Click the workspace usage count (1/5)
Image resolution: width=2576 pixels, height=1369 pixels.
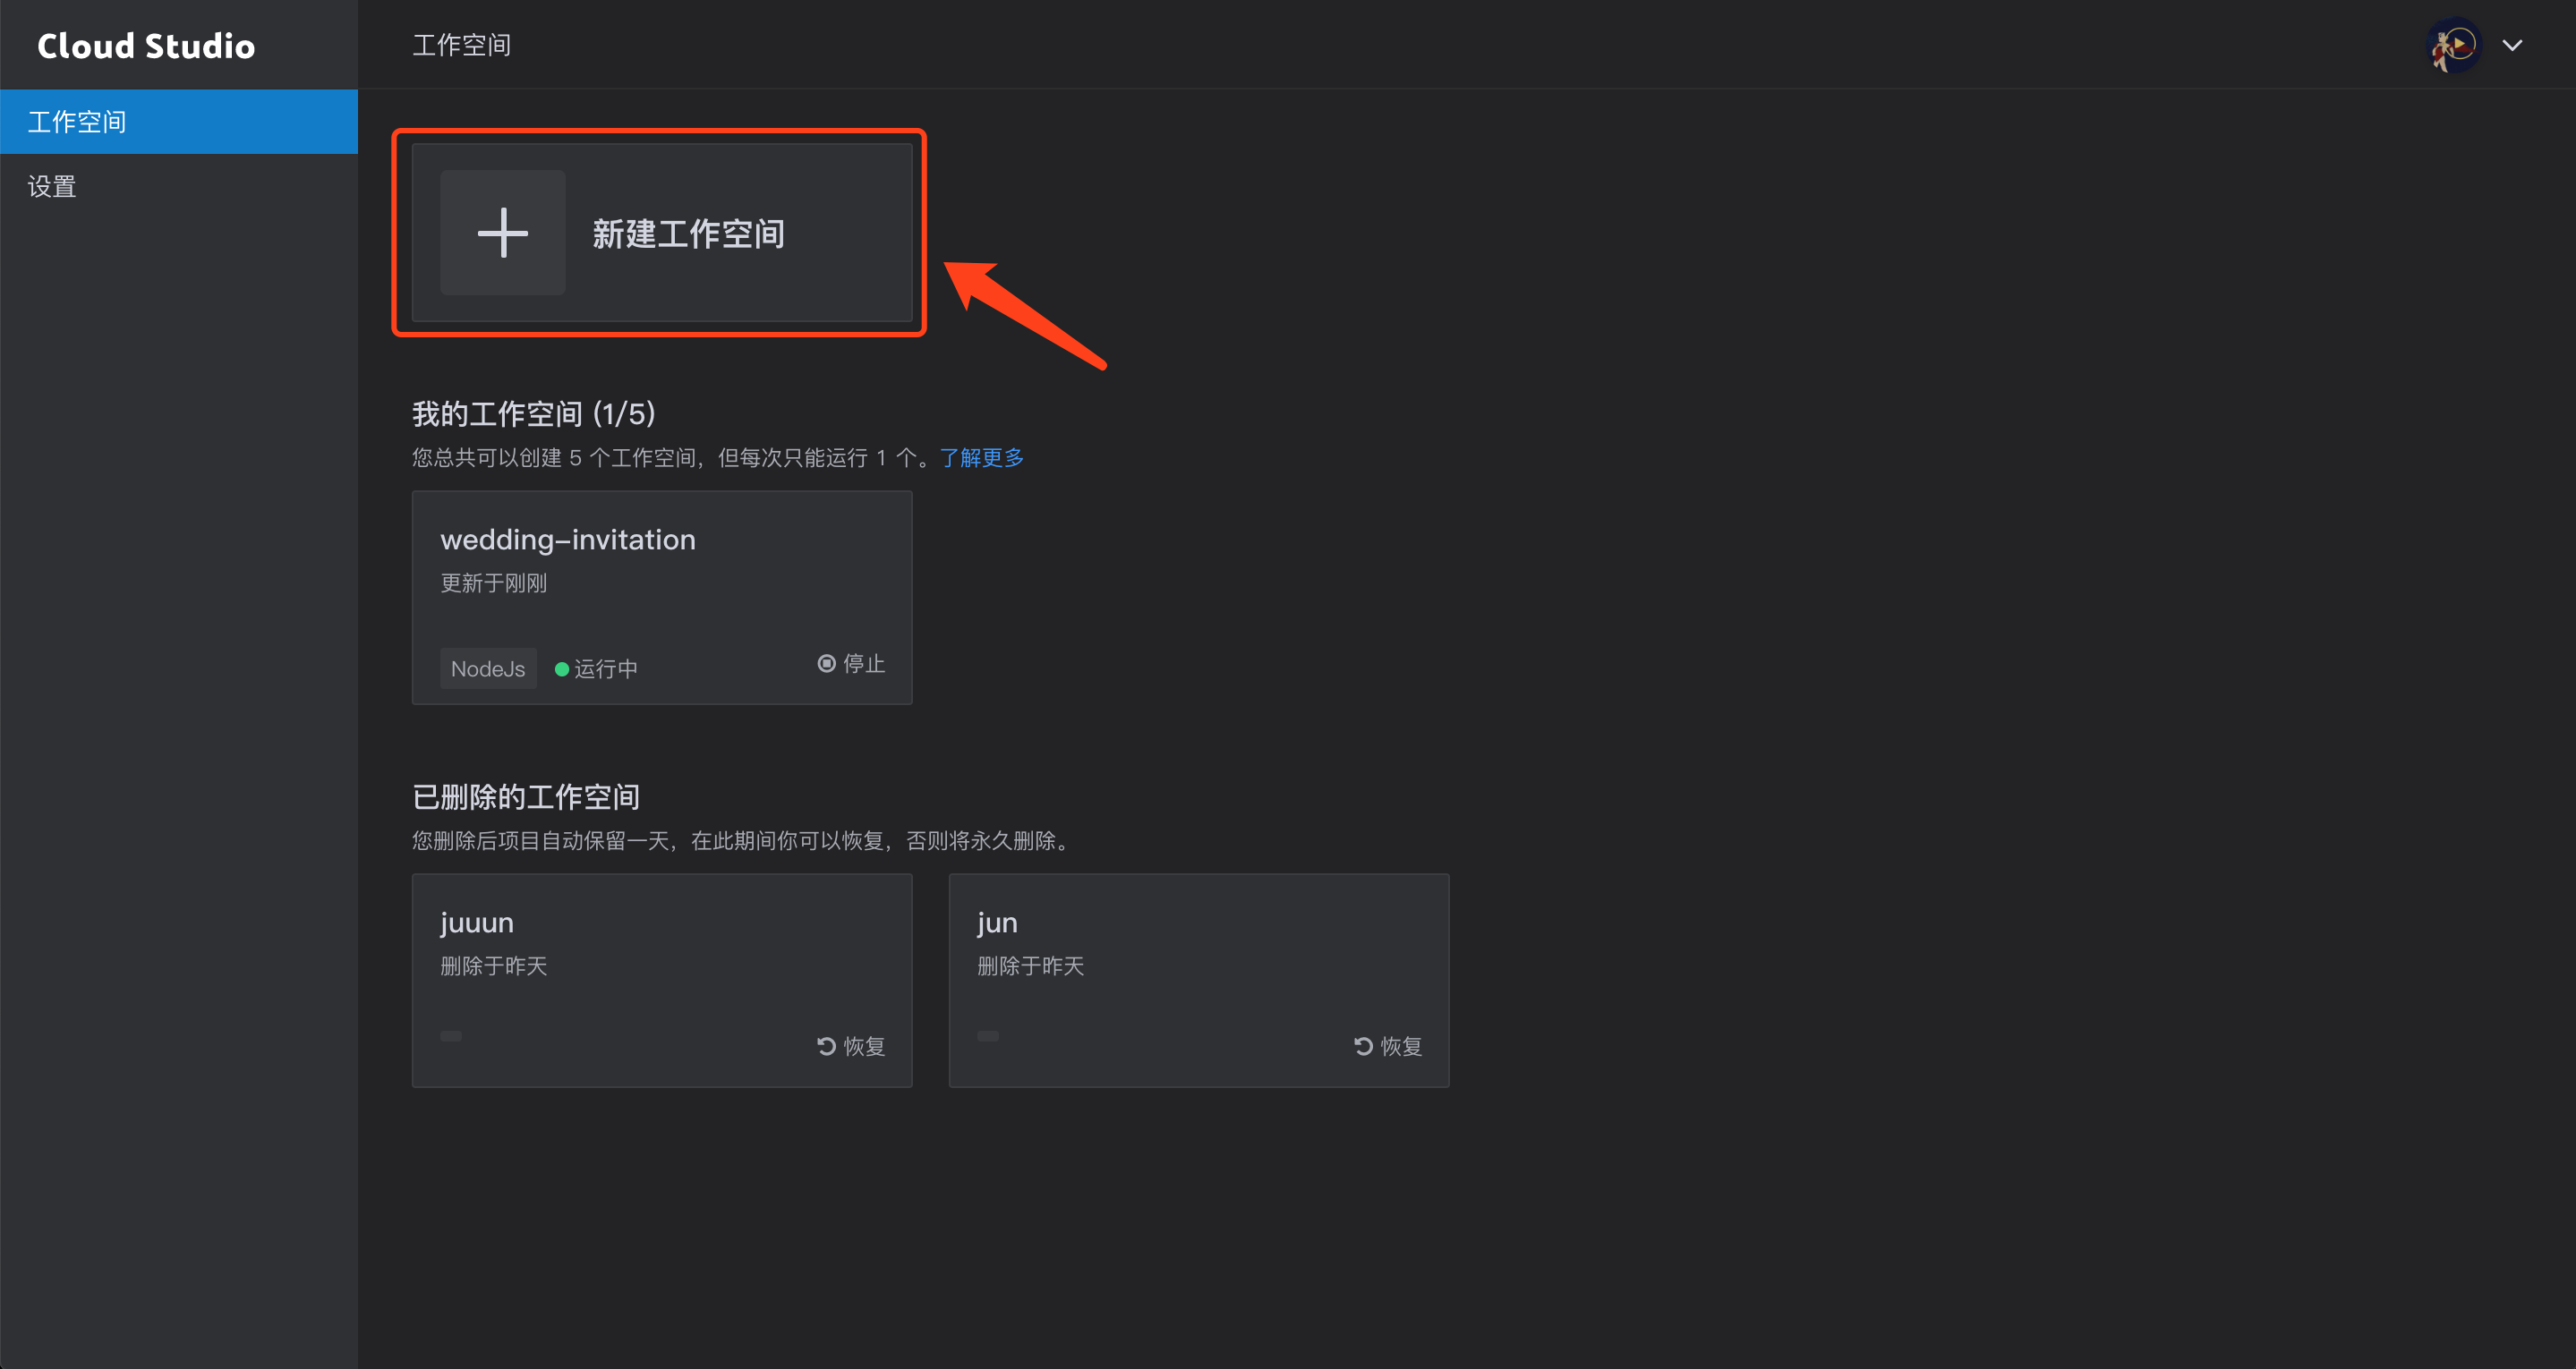click(x=626, y=413)
